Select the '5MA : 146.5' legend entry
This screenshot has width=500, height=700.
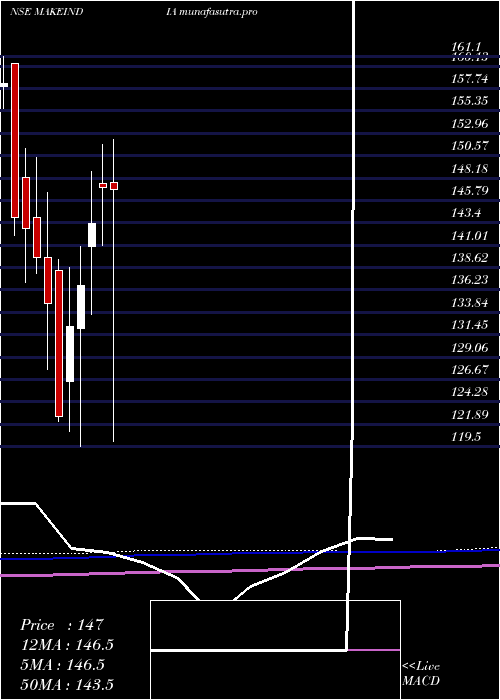coord(62,664)
